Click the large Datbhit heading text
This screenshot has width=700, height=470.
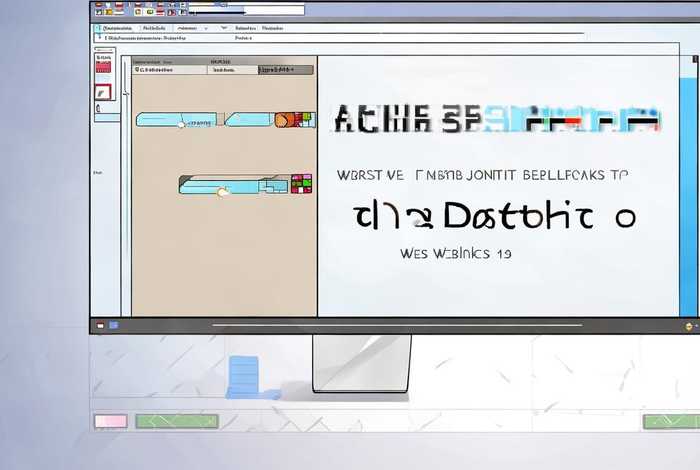[x=495, y=215]
